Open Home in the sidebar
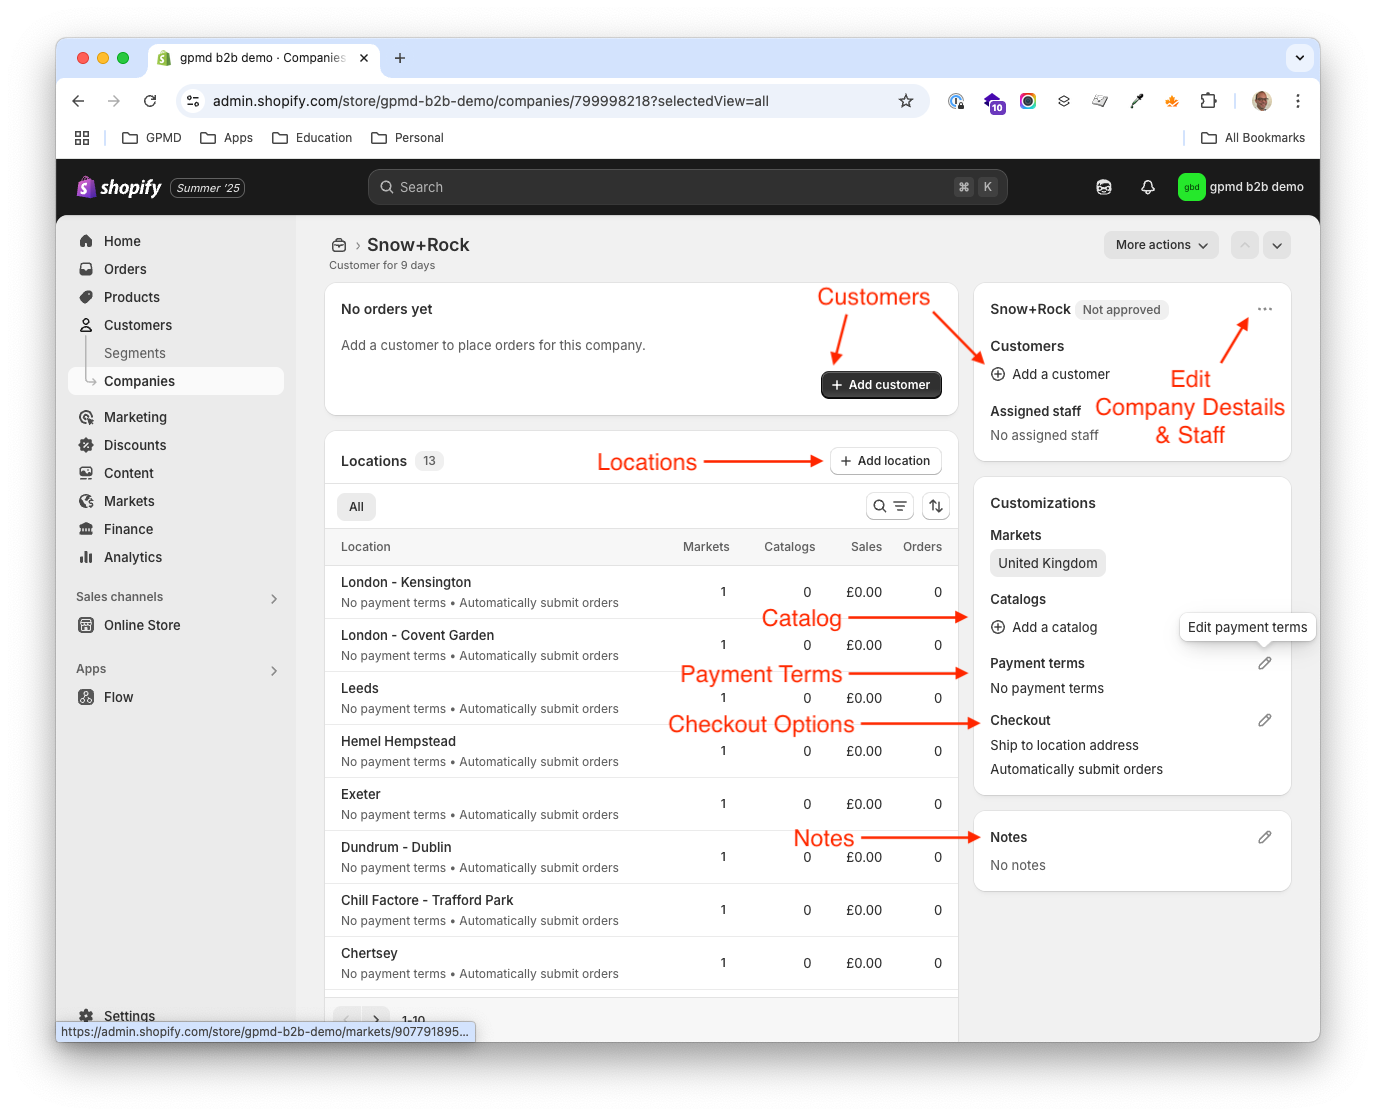 point(176,241)
